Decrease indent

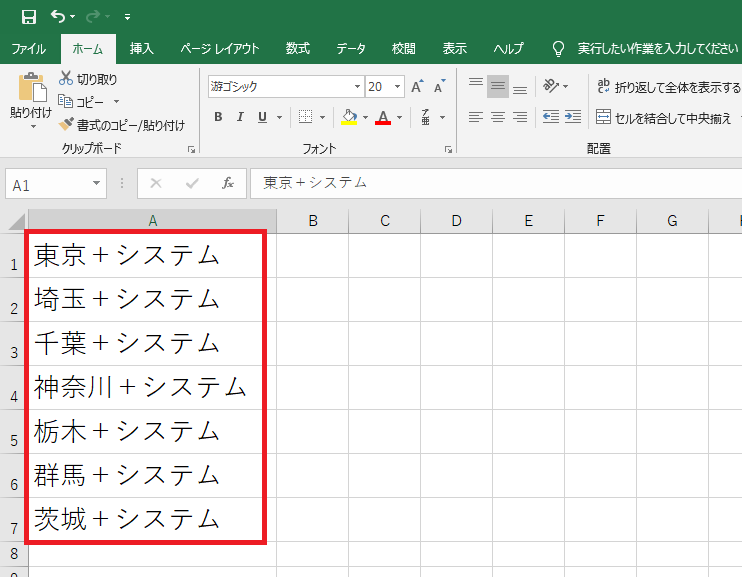coord(551,117)
